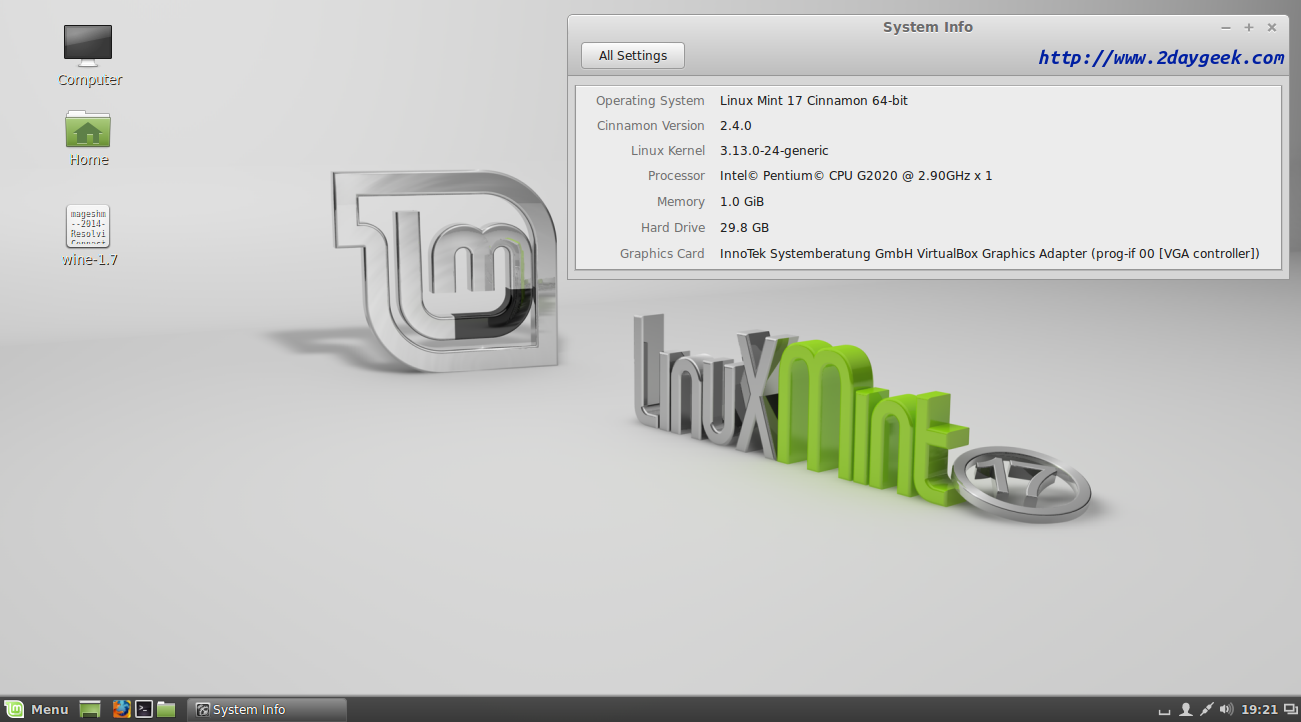Viewport: 1301px width, 722px height.
Task: Click the Show Desktop panel icon
Action: click(90, 709)
